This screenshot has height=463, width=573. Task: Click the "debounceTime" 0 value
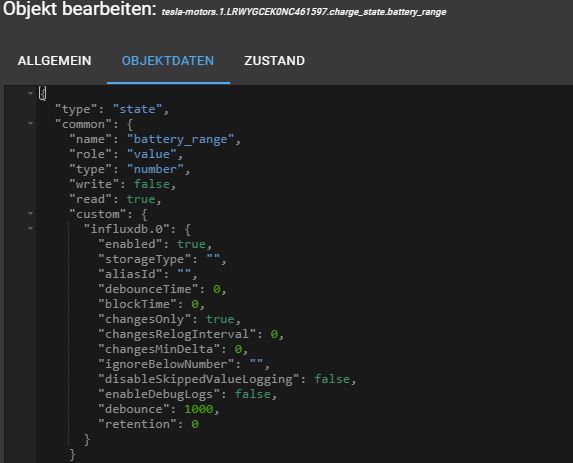click(x=217, y=289)
